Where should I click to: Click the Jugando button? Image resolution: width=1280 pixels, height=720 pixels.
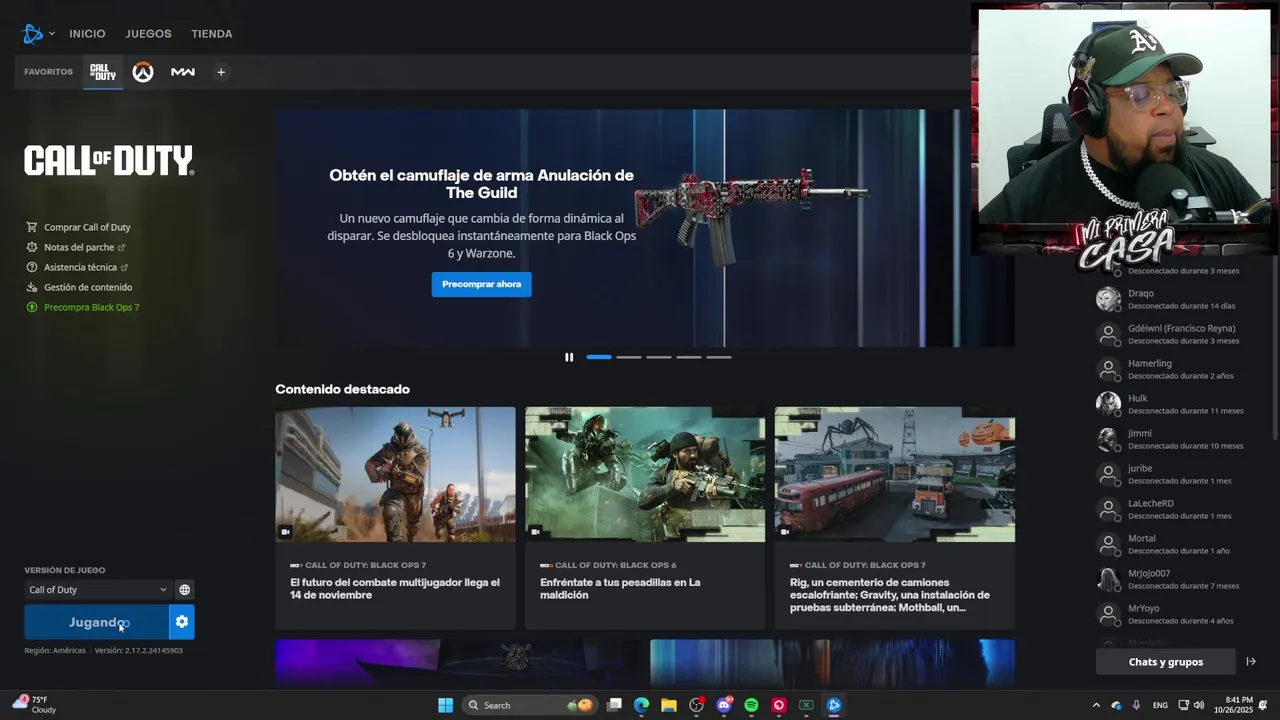point(97,622)
